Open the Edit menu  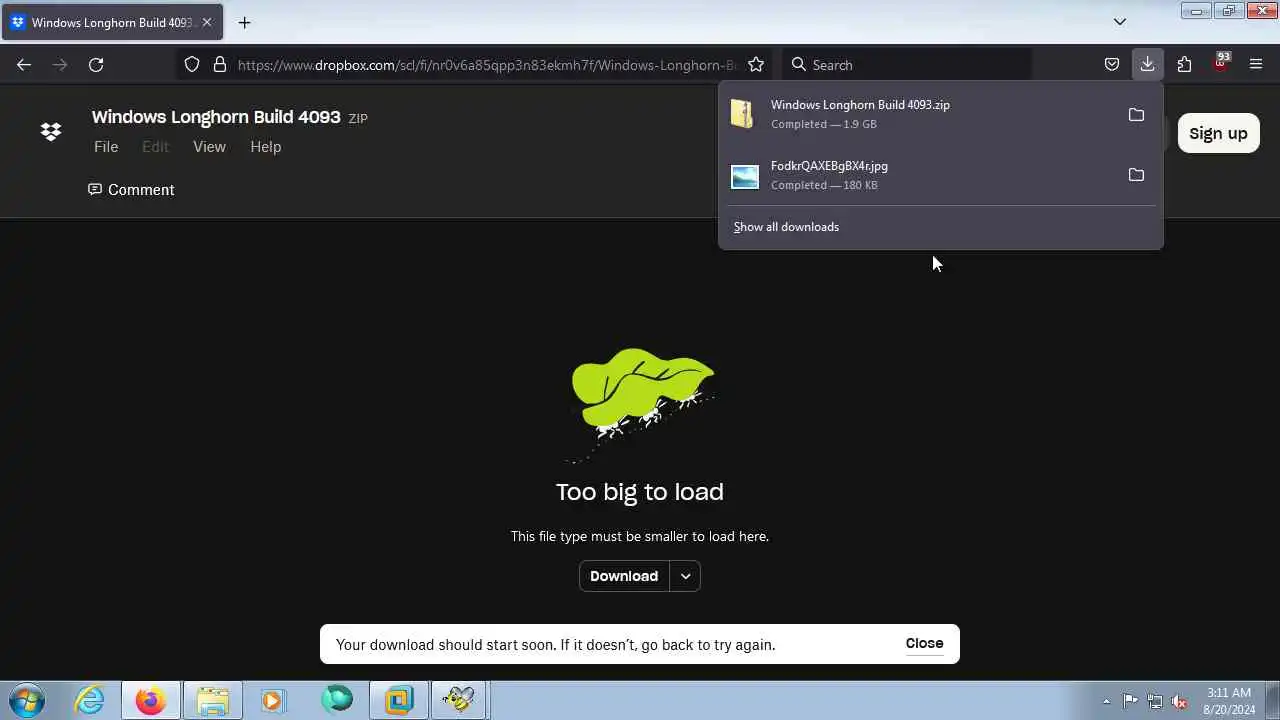155,147
